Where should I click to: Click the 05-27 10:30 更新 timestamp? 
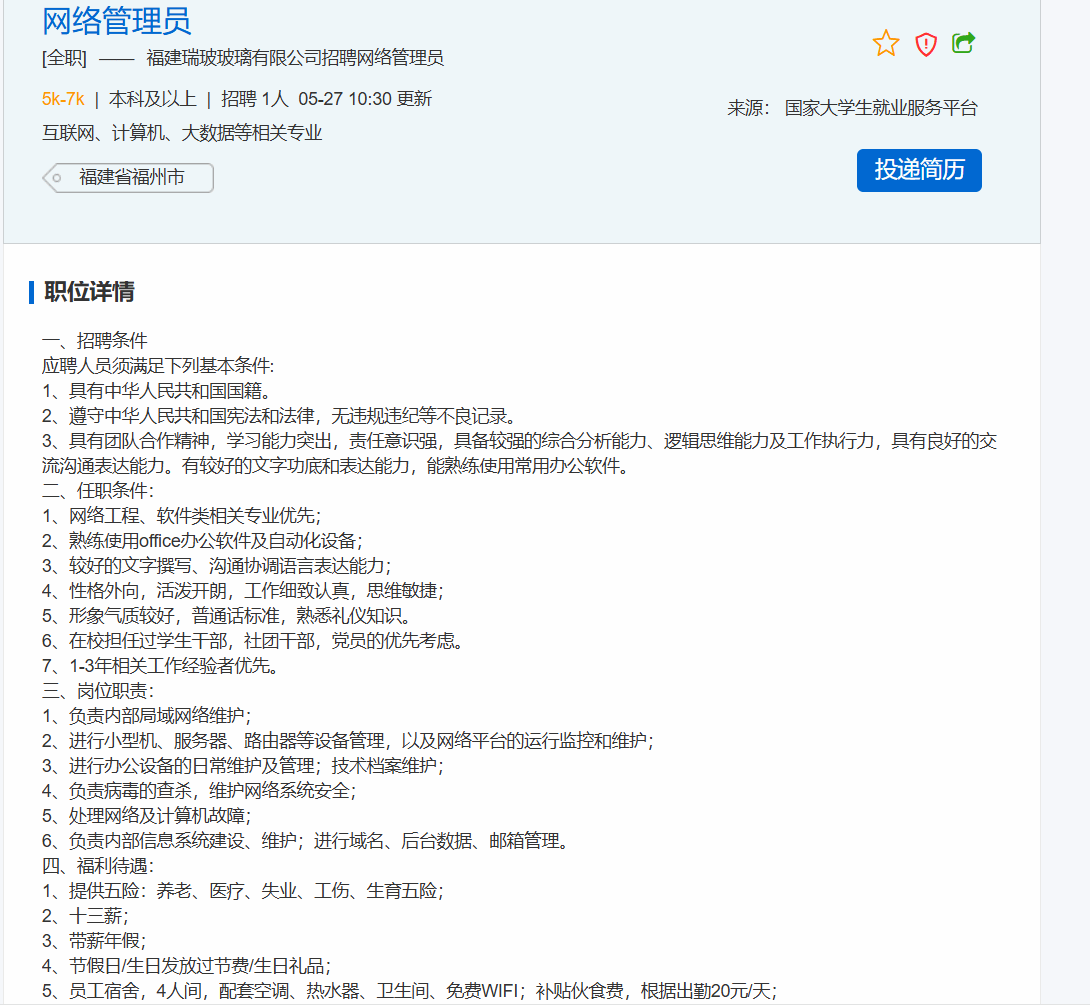click(365, 99)
